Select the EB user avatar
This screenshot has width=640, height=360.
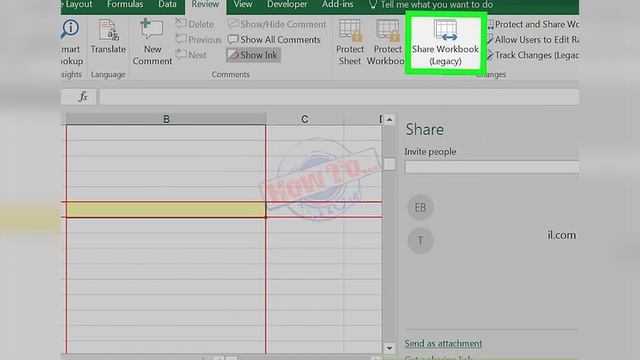coord(420,207)
